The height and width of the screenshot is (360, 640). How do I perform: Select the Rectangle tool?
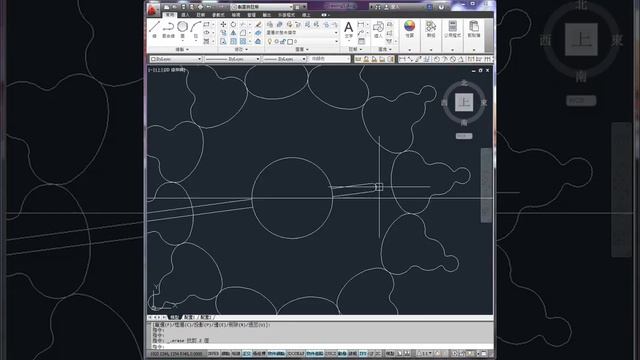206,24
